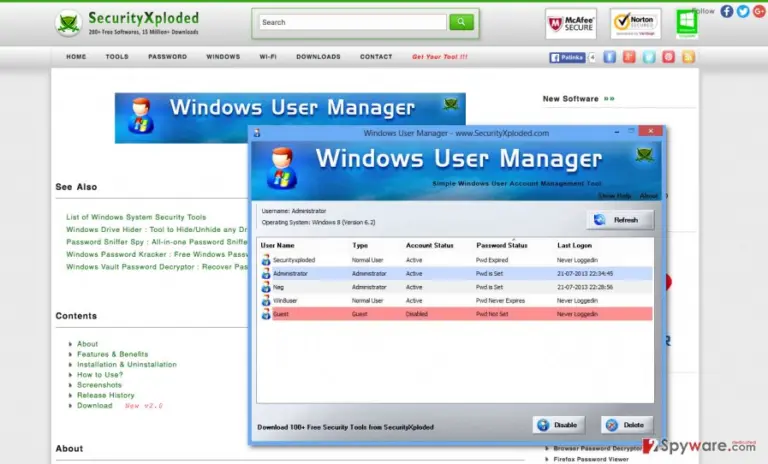The width and height of the screenshot is (768, 464).
Task: Click the Disable button
Action: point(558,425)
